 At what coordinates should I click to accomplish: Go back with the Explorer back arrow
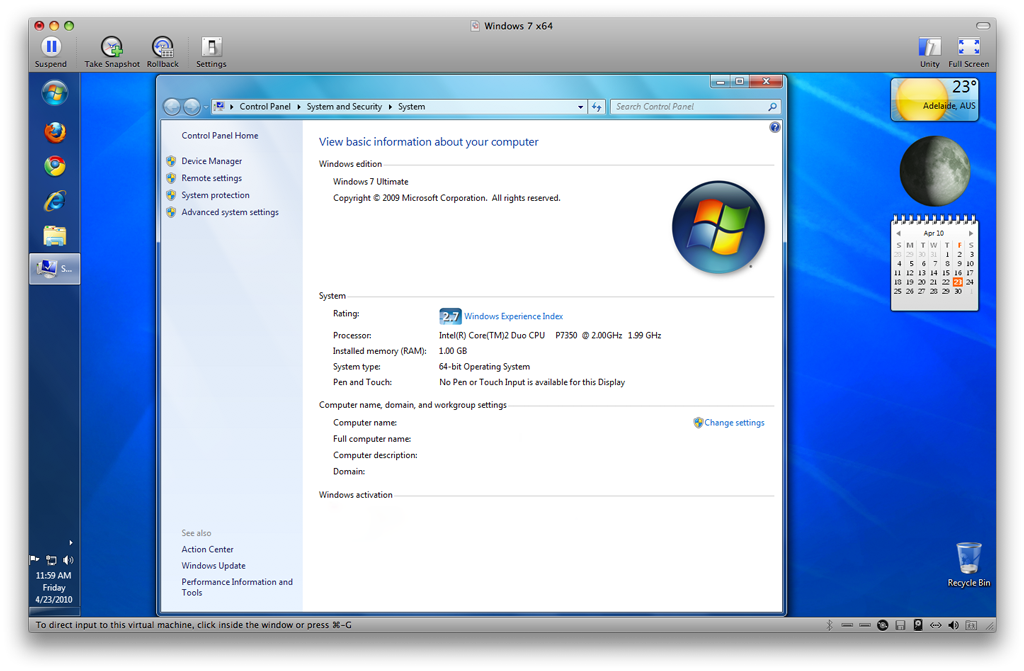172,106
